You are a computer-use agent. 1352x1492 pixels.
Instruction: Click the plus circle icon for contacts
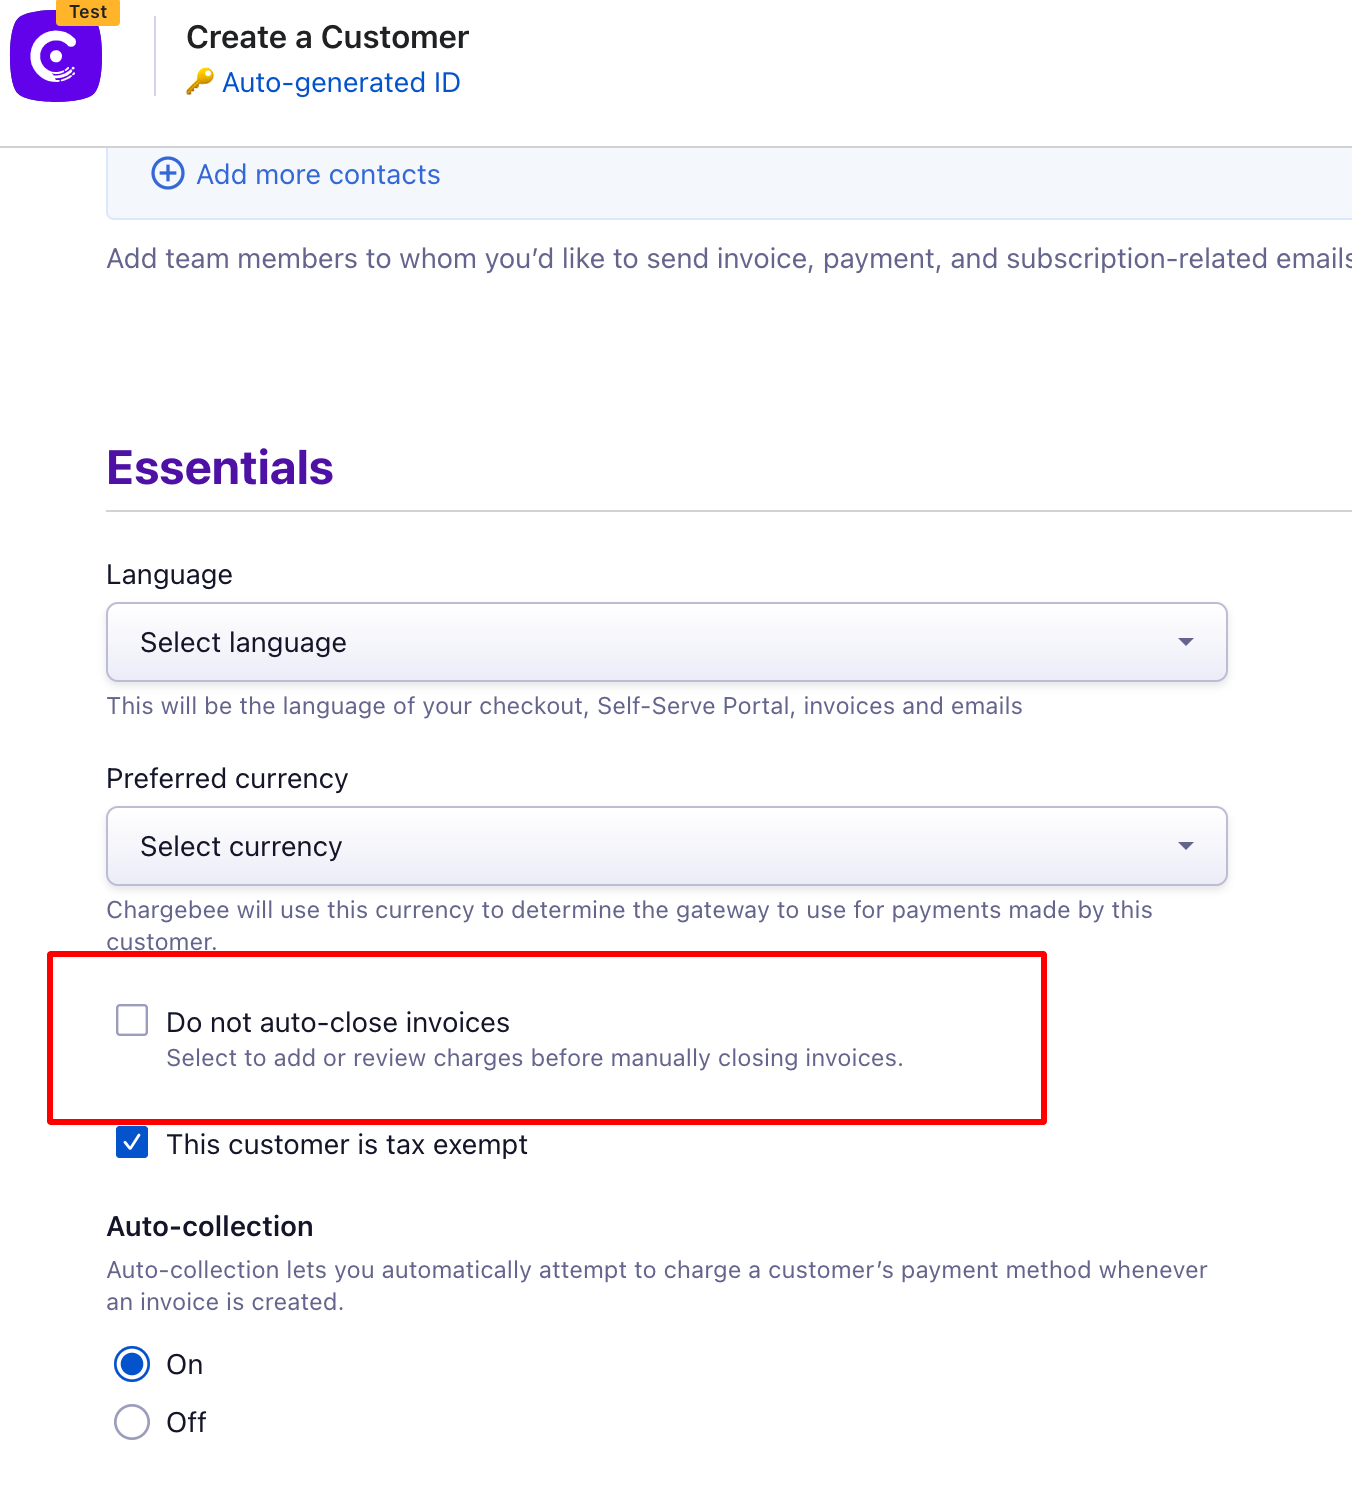coord(168,173)
